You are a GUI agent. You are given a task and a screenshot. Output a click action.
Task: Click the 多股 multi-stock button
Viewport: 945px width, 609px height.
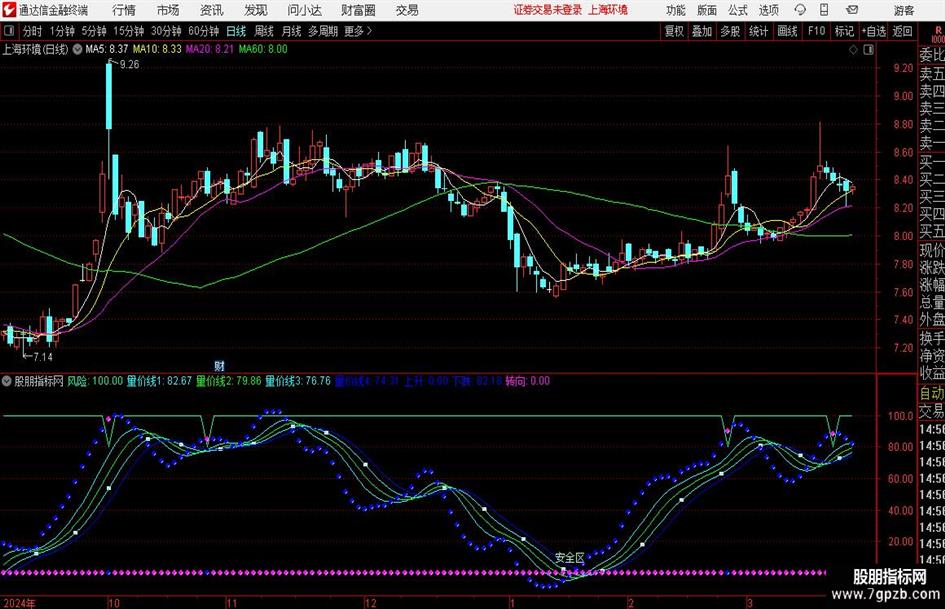click(x=730, y=31)
